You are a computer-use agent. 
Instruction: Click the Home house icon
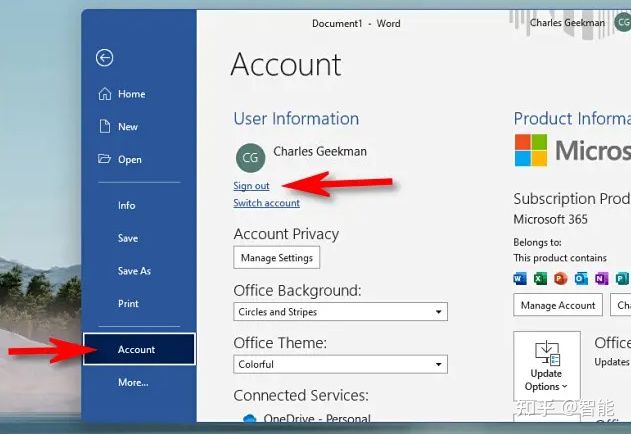(x=105, y=94)
